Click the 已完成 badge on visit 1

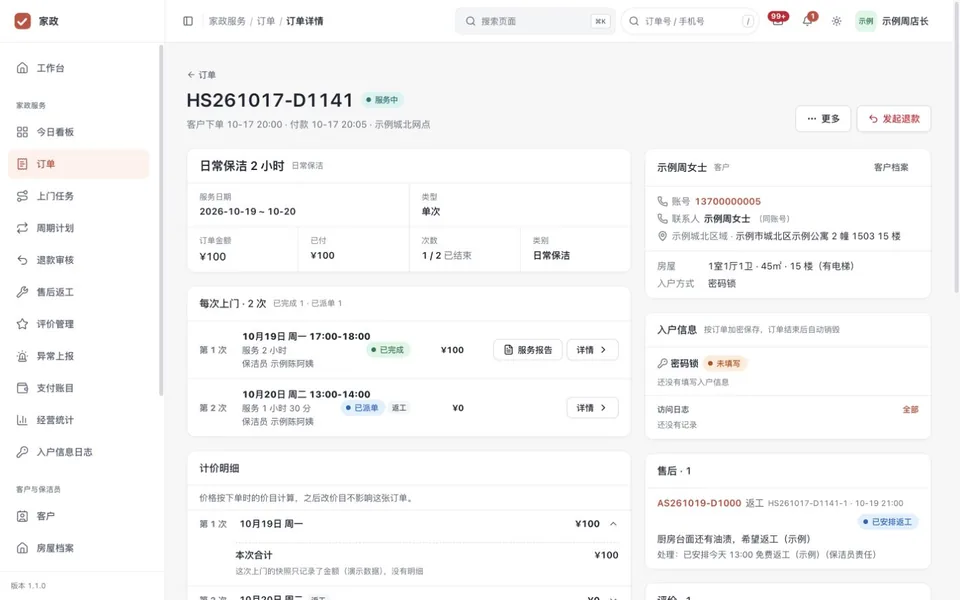coord(388,350)
